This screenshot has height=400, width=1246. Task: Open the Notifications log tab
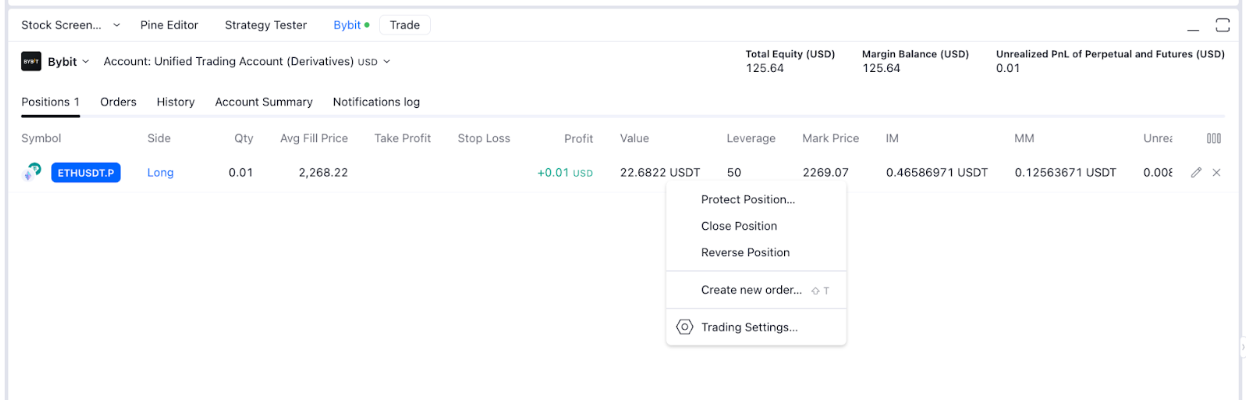376,102
